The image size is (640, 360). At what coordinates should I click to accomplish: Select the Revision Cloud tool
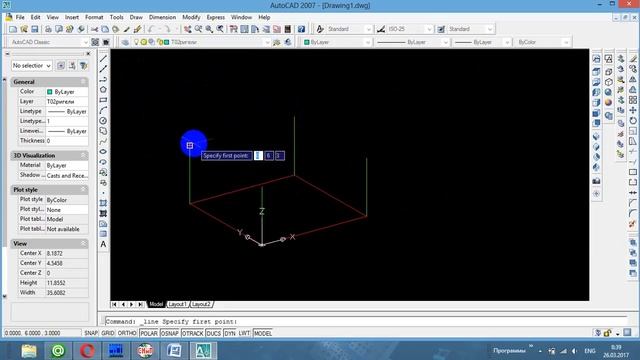coord(103,131)
